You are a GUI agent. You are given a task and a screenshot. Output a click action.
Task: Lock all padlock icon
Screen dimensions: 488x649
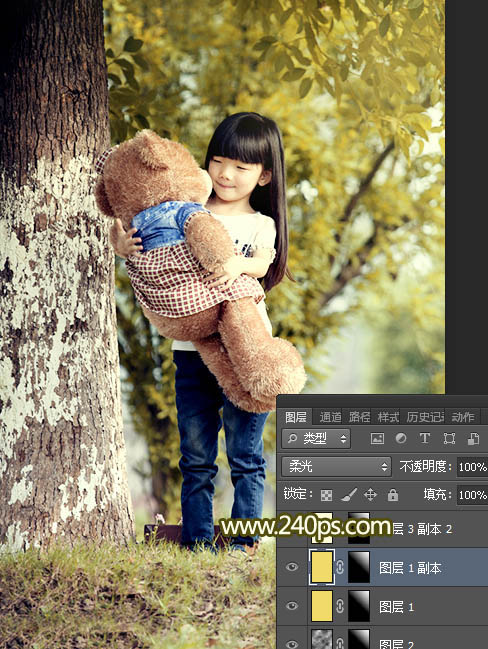click(x=393, y=494)
